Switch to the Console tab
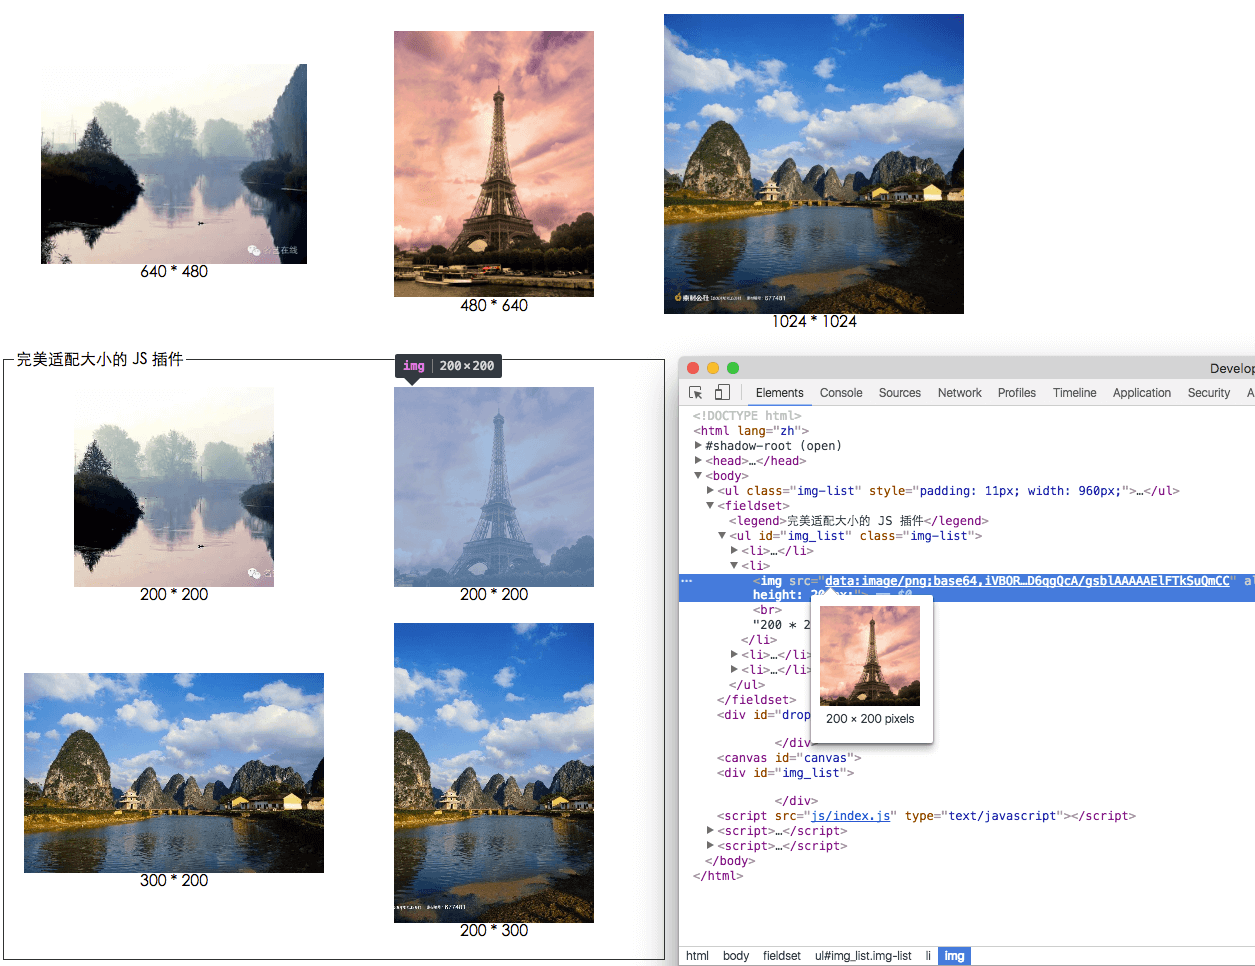1255x966 pixels. pos(840,393)
